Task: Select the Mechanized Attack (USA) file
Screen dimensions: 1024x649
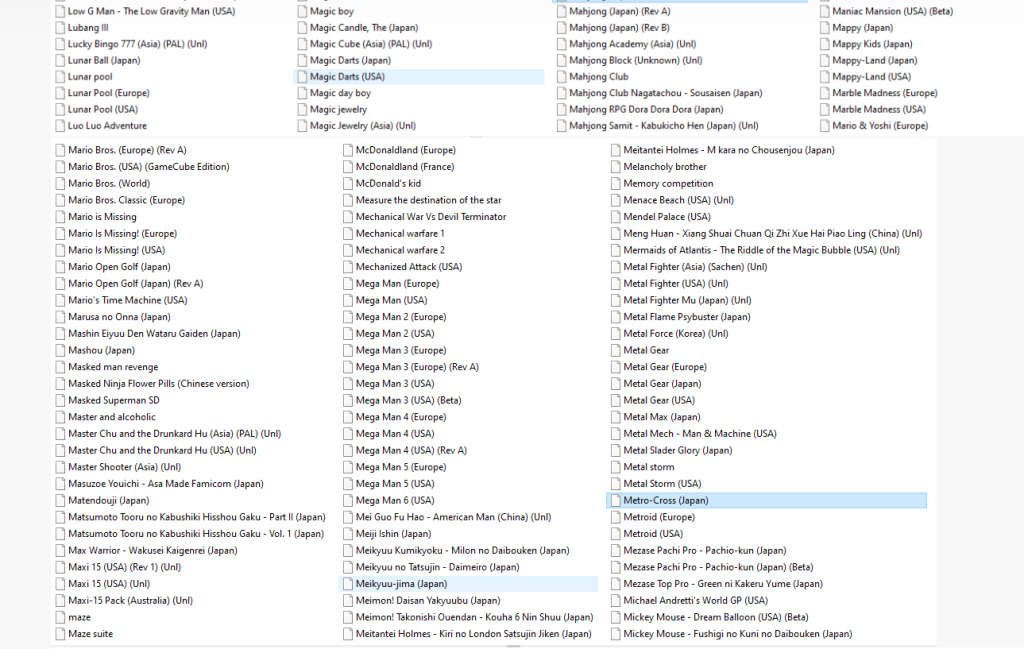Action: (x=408, y=267)
